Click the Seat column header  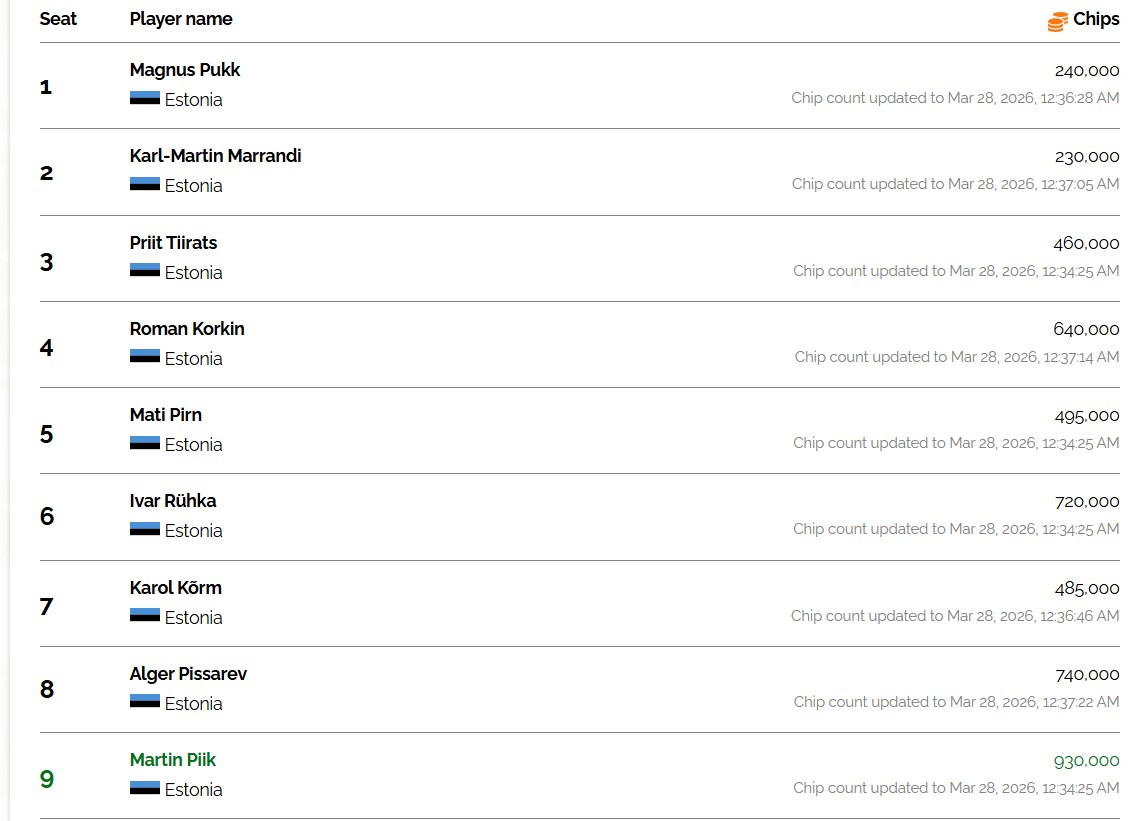[58, 19]
